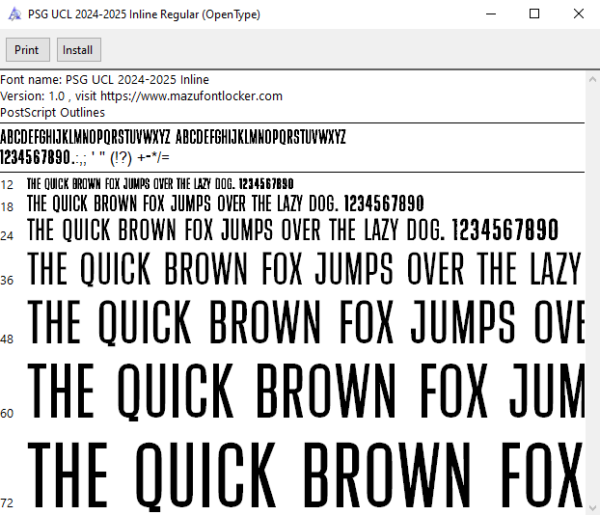Click the mazufontlocker.com URL text
The height and width of the screenshot is (515, 600).
(191, 96)
